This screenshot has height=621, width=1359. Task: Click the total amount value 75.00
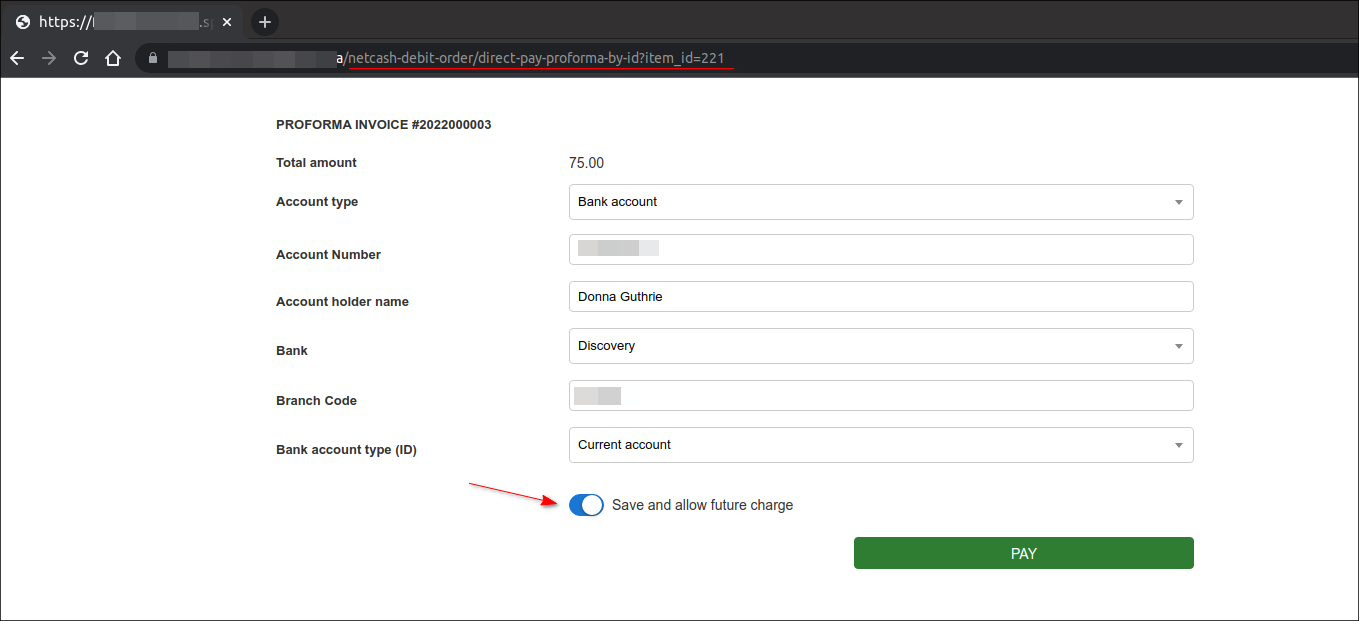586,163
